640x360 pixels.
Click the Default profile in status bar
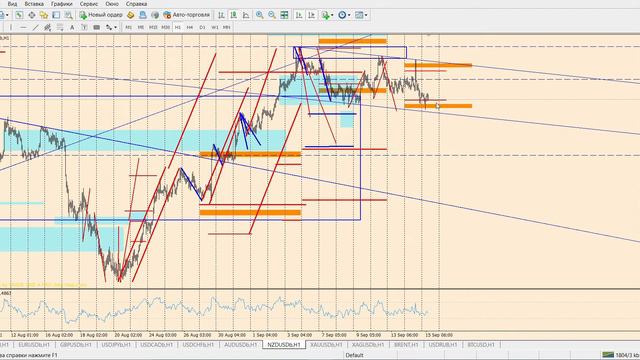point(354,355)
